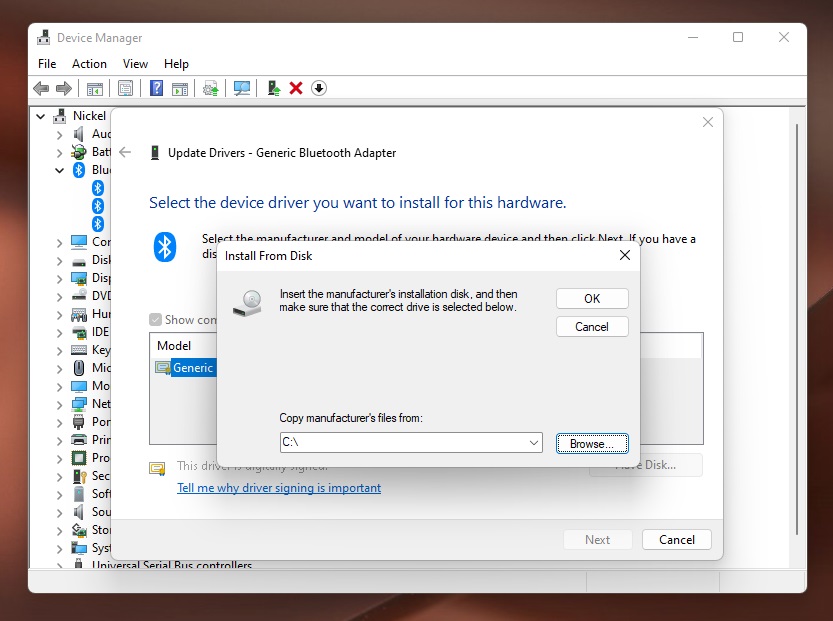Viewport: 833px width, 621px height.
Task: Open the Action menu
Action: click(89, 64)
